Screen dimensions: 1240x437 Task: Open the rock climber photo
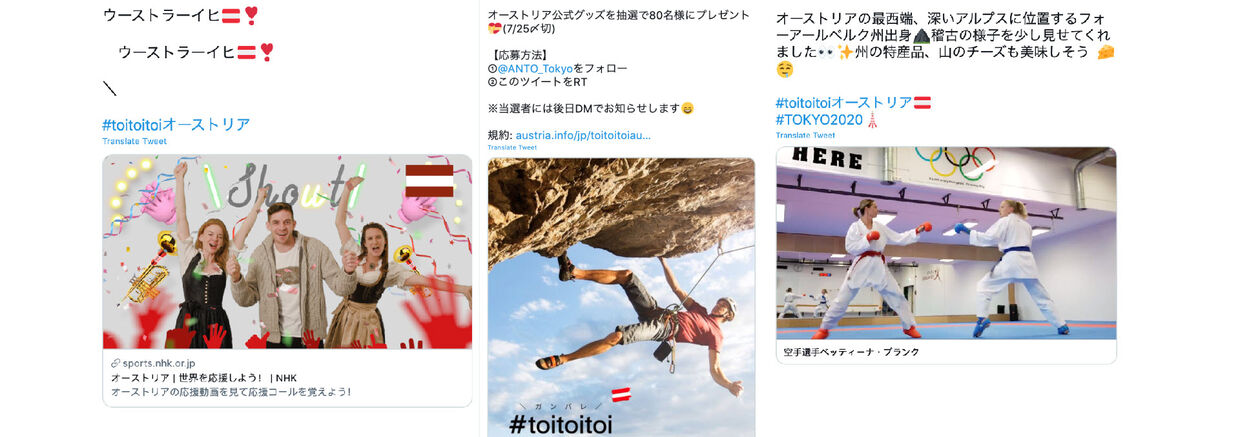coord(621,297)
